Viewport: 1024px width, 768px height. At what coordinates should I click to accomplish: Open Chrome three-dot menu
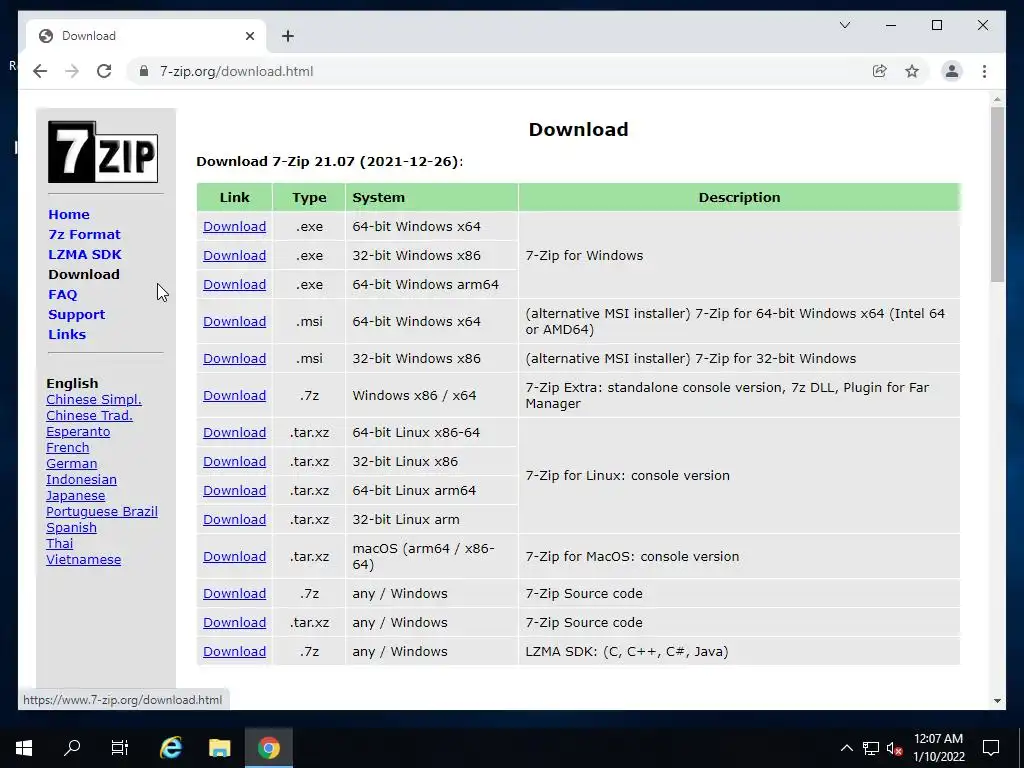point(984,71)
